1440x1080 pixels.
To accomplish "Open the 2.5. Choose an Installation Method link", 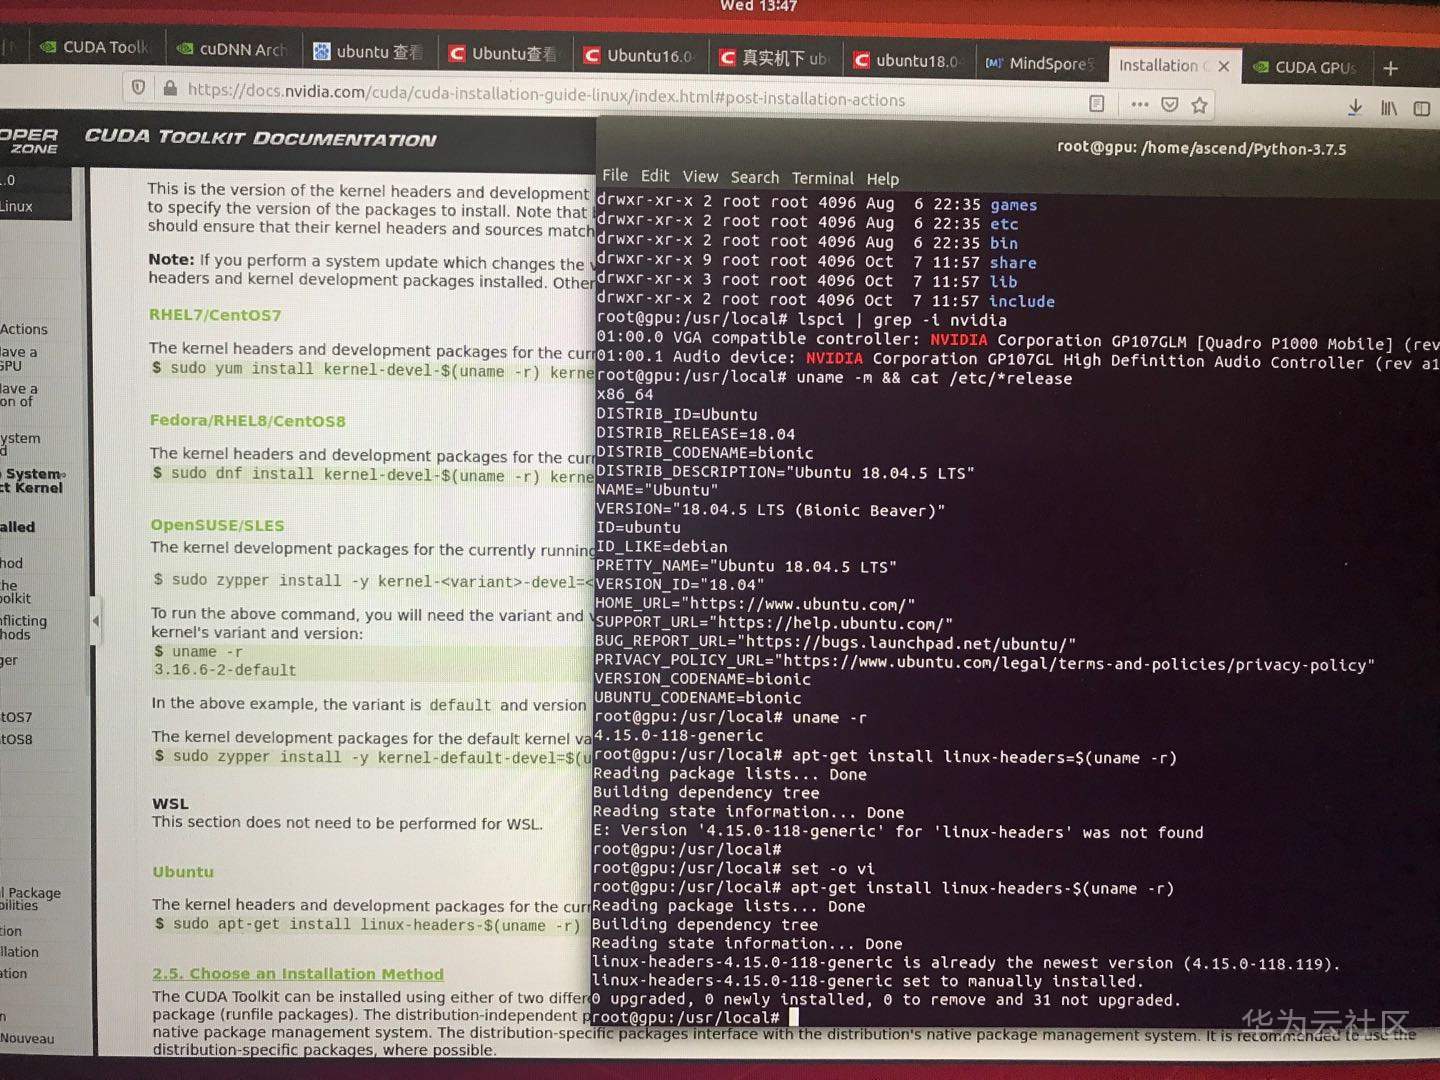I will 298,974.
